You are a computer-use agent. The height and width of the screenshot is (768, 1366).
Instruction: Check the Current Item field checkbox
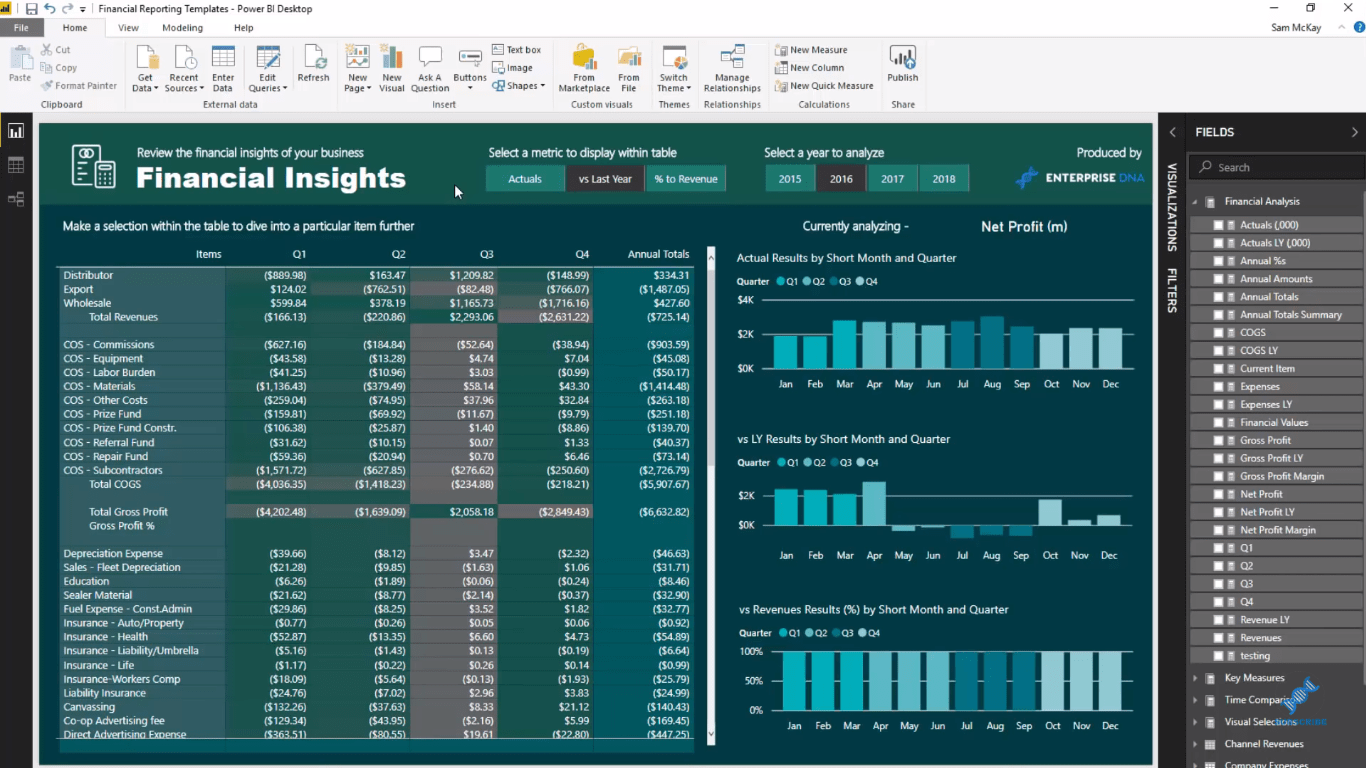[x=1218, y=369]
